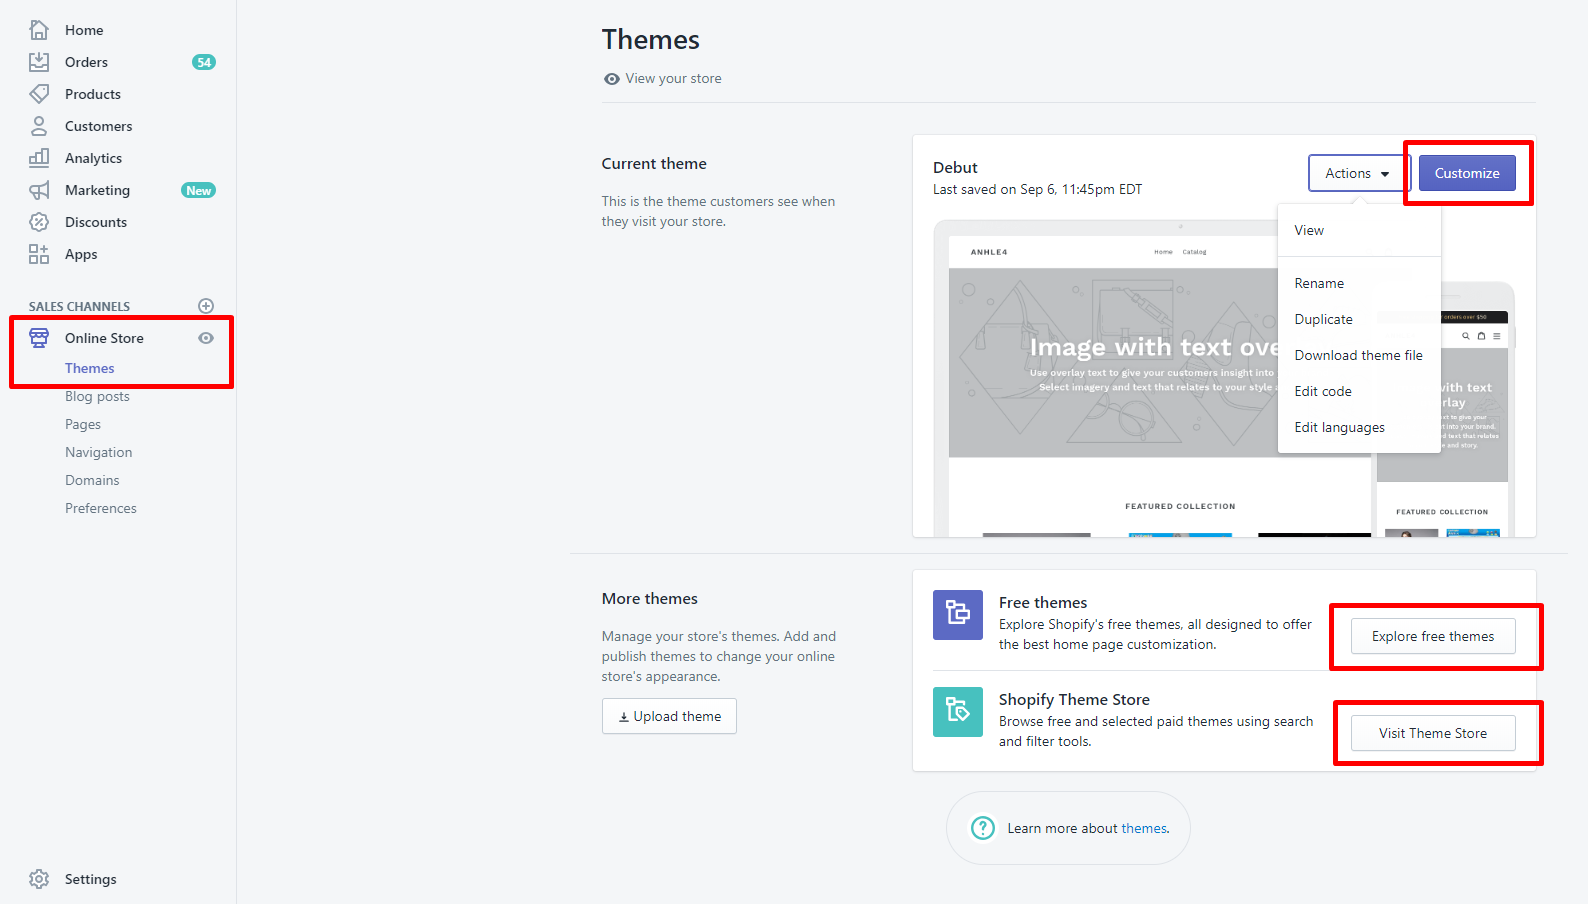Select View from the Actions menu
Screen dimensions: 1588x904
[x=1359, y=230]
